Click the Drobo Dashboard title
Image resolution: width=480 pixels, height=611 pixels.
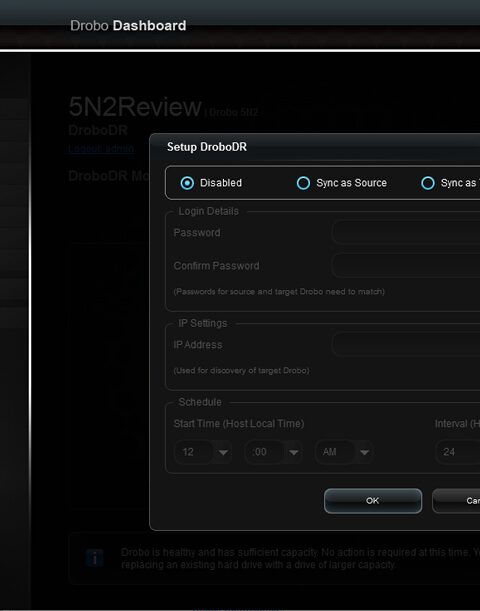[x=128, y=26]
